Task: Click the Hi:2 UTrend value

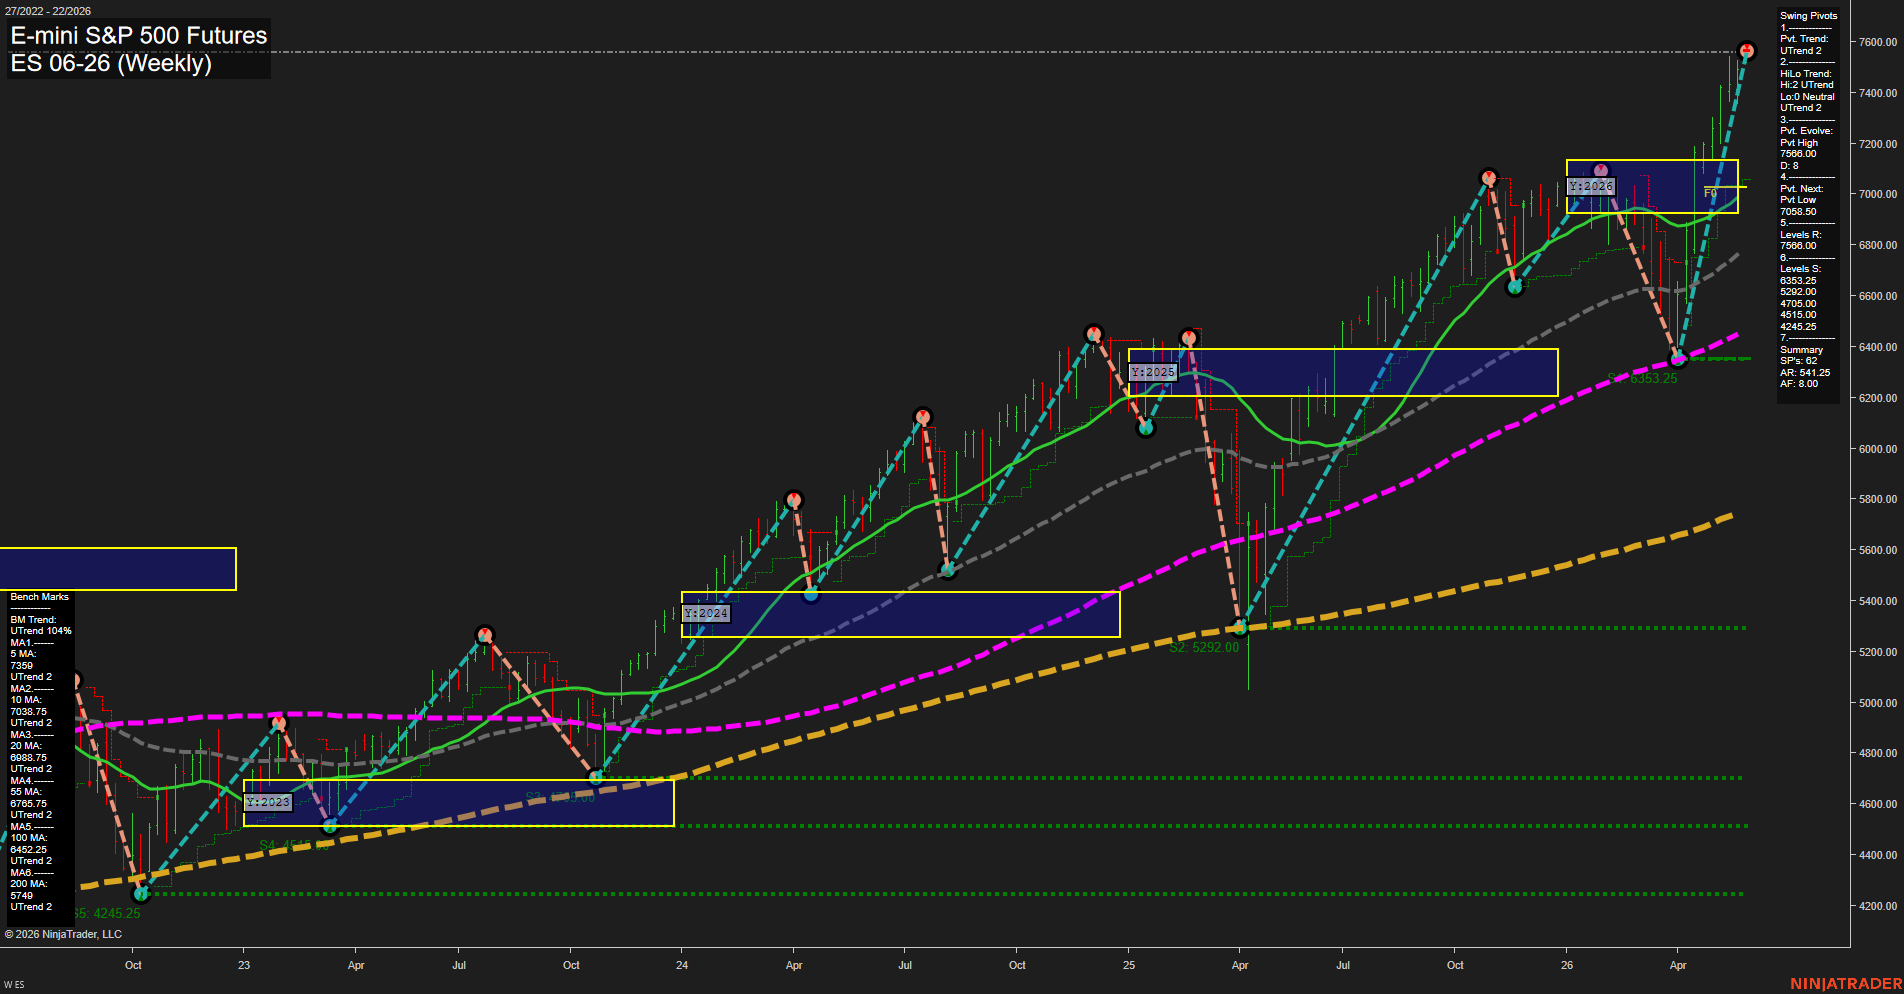Action: [x=1806, y=85]
